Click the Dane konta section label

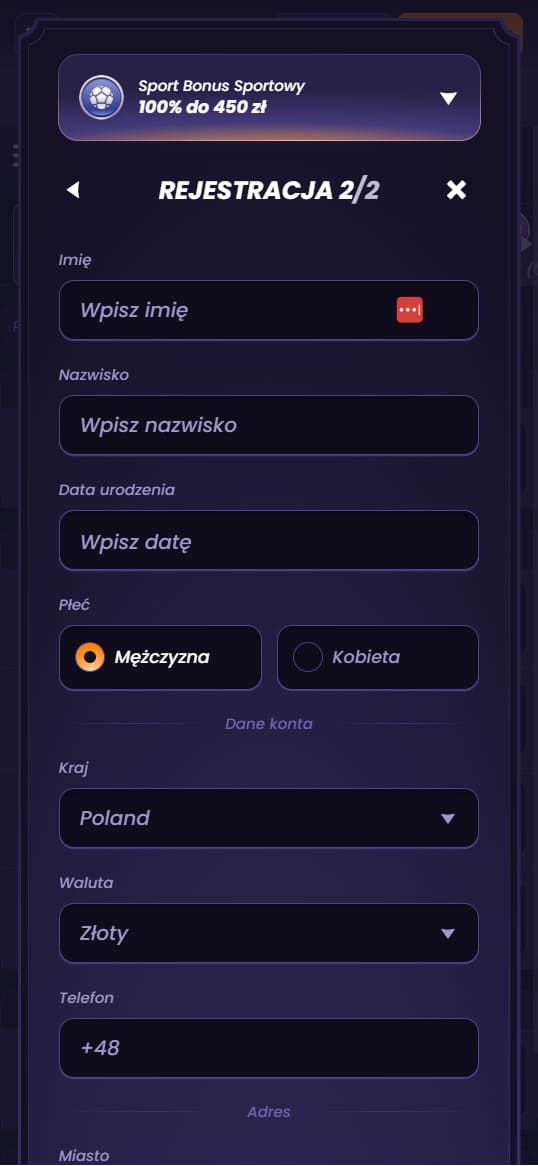pyautogui.click(x=269, y=724)
